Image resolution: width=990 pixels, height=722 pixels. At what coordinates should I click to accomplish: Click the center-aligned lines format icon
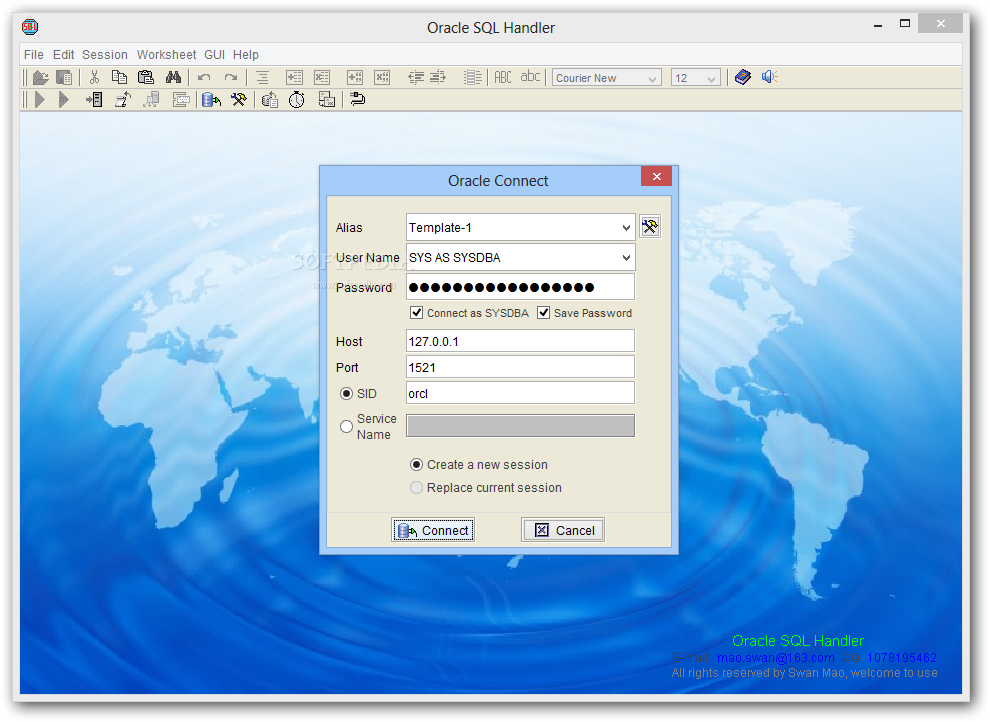[x=263, y=78]
